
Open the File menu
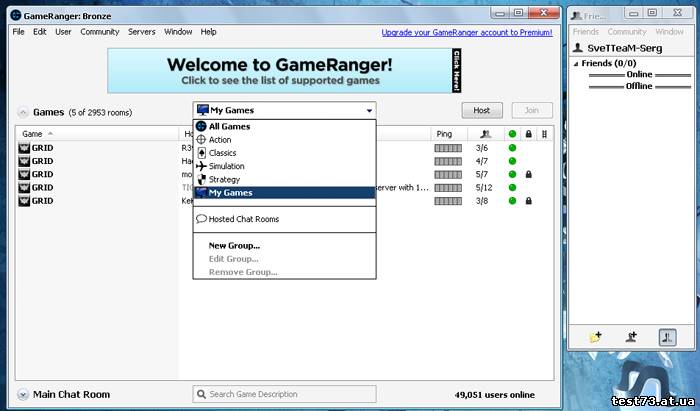tap(18, 32)
